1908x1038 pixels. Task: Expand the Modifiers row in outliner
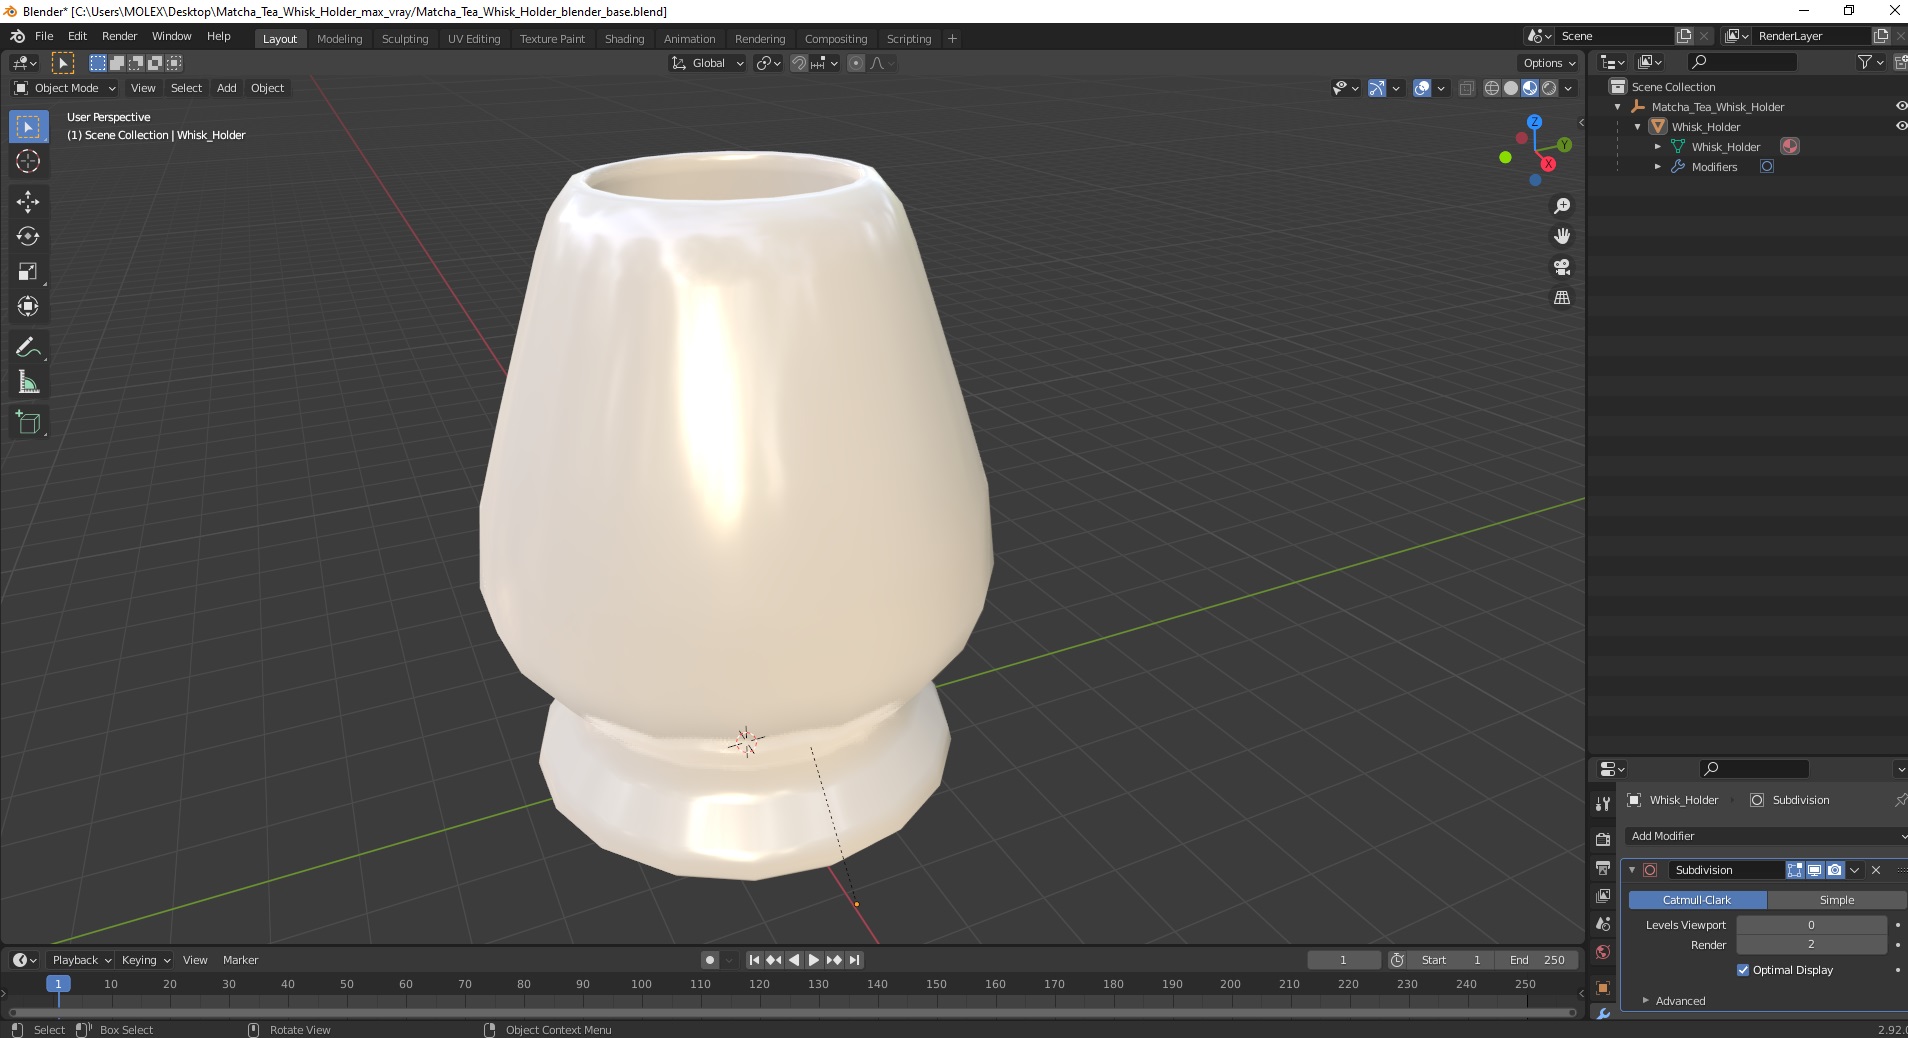(1657, 167)
